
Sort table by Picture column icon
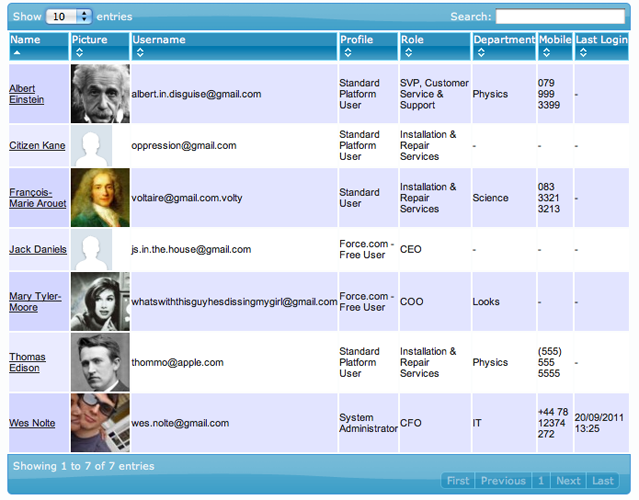pos(78,53)
